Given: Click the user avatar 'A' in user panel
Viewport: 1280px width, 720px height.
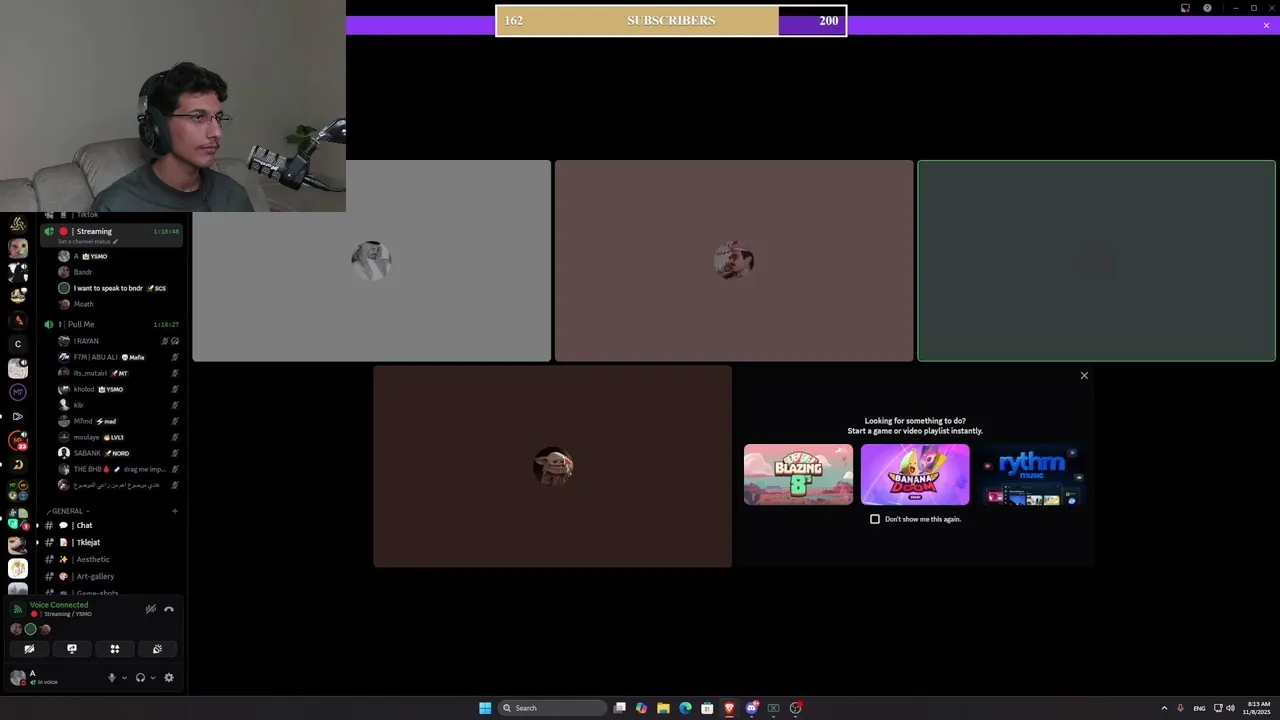Looking at the screenshot, I should tap(17, 677).
